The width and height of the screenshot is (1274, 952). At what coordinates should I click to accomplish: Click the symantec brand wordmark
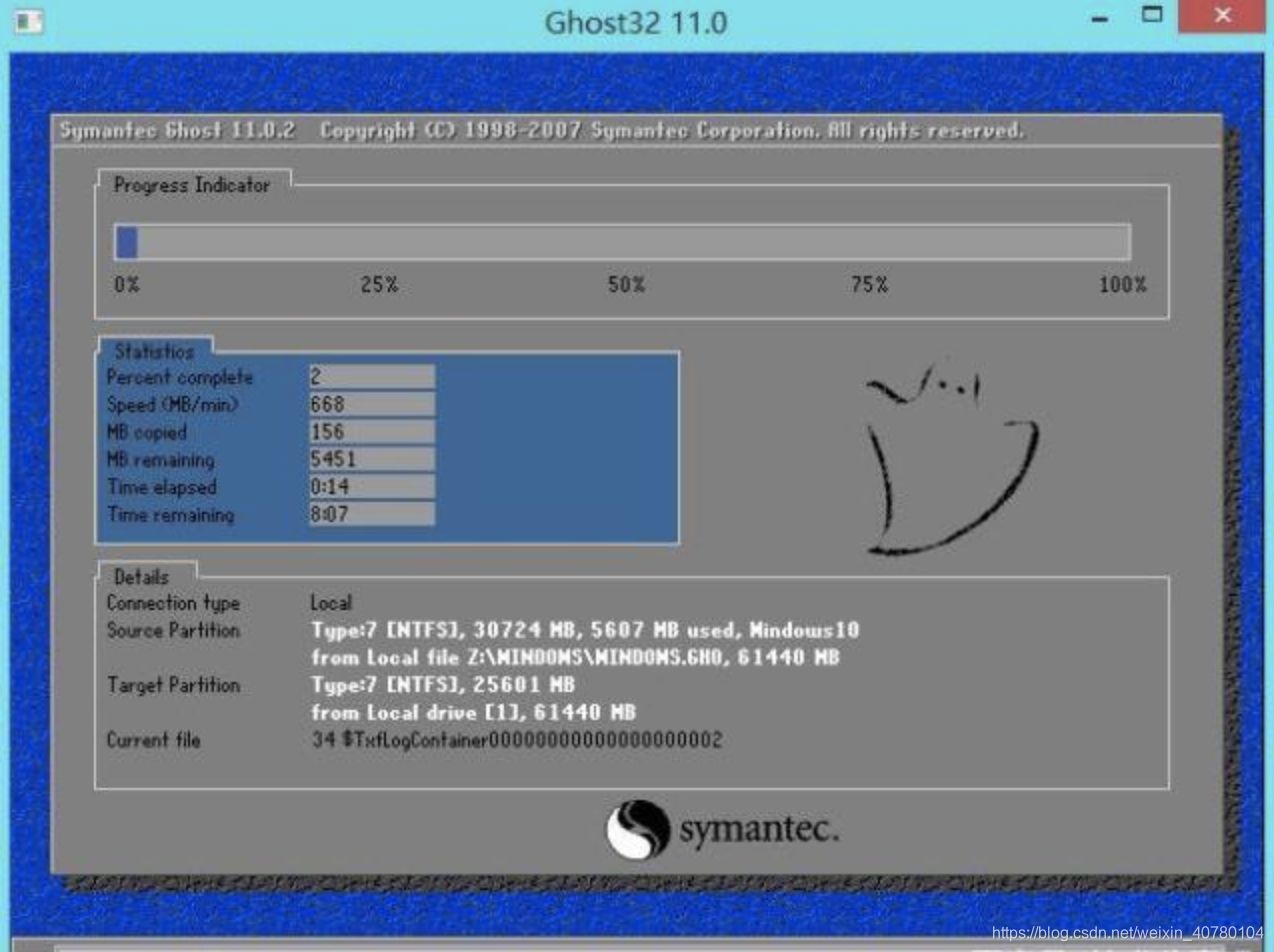pos(759,829)
